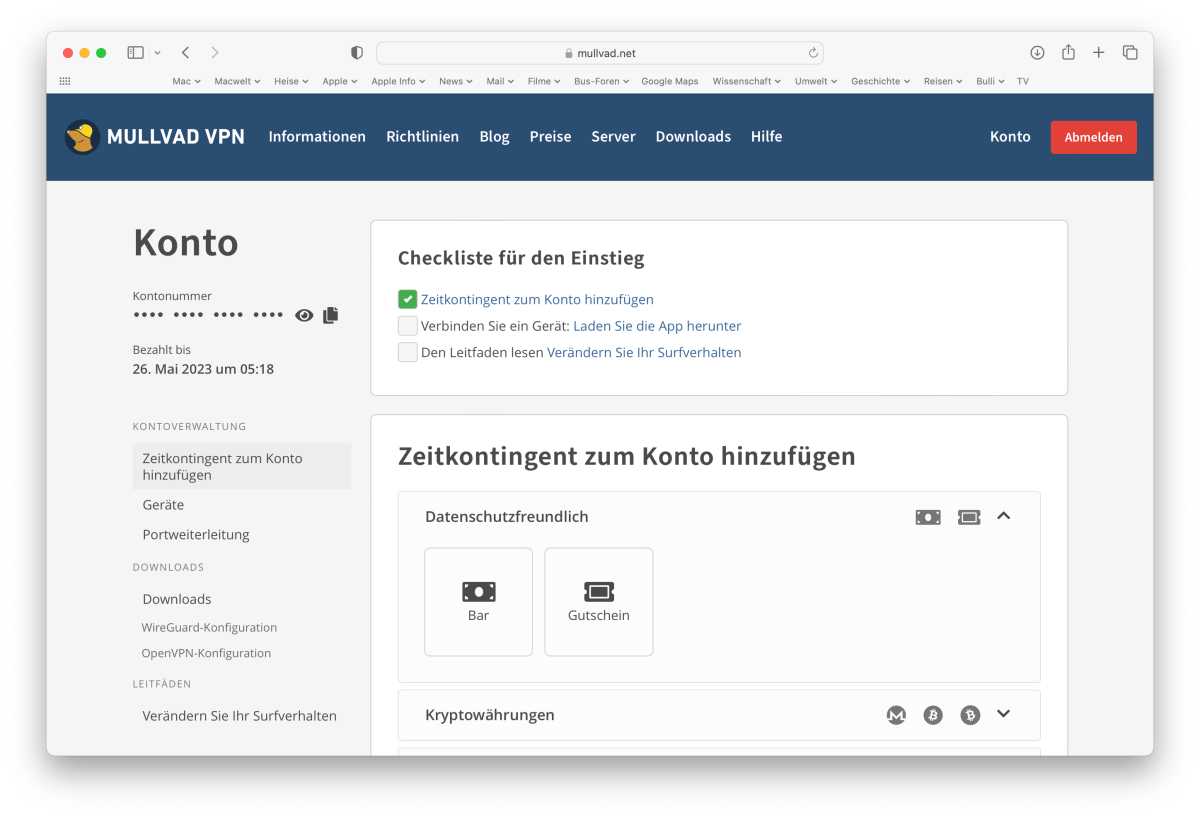Select the Gutschein payment option
This screenshot has width=1200, height=817.
click(598, 602)
